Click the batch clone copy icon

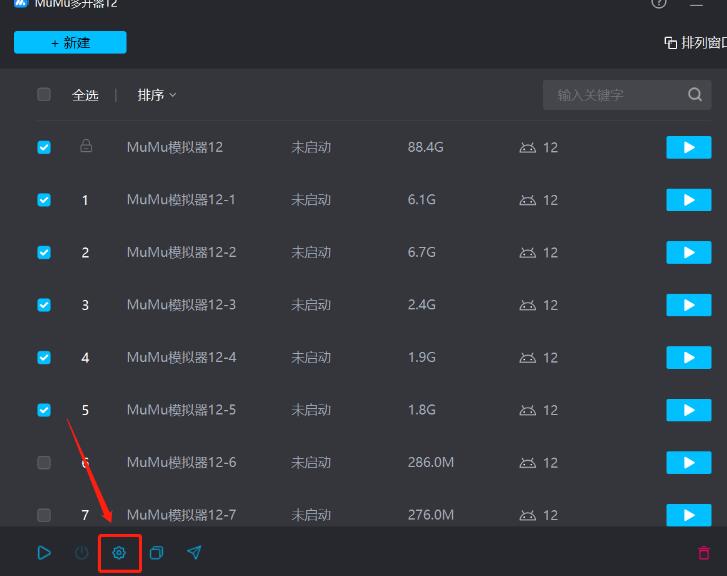point(157,552)
